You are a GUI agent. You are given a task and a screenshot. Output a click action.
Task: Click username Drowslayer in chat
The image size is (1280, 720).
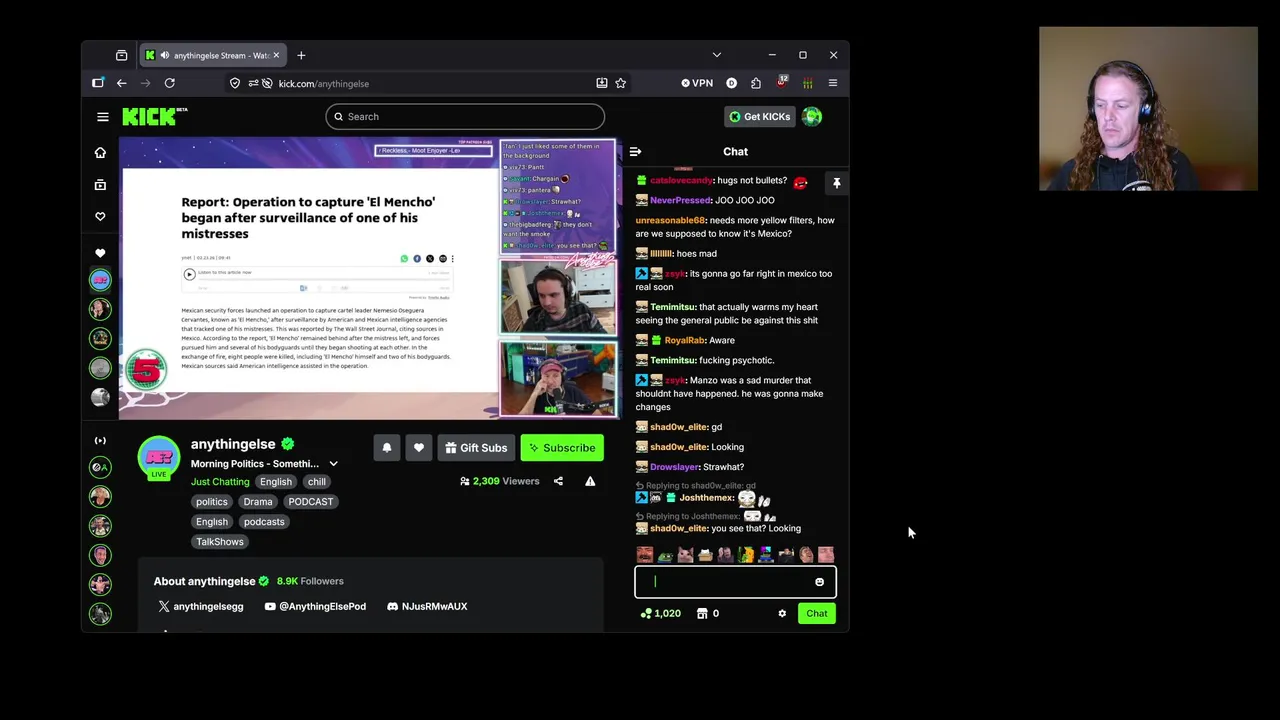click(674, 467)
